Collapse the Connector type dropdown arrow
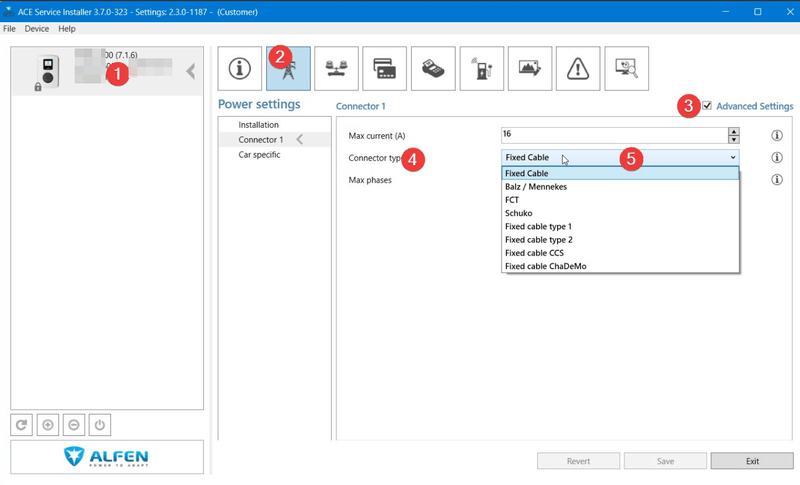800x485 pixels. coord(733,158)
